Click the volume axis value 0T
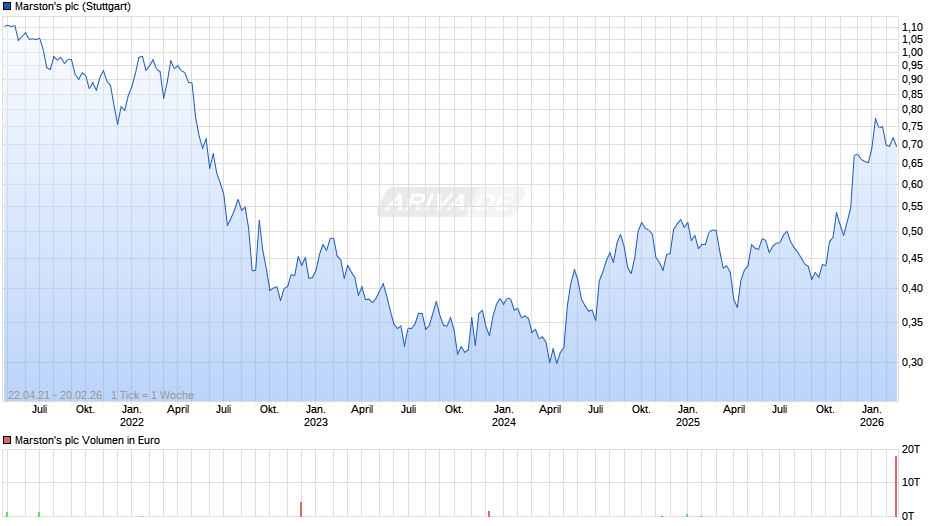 coord(908,516)
